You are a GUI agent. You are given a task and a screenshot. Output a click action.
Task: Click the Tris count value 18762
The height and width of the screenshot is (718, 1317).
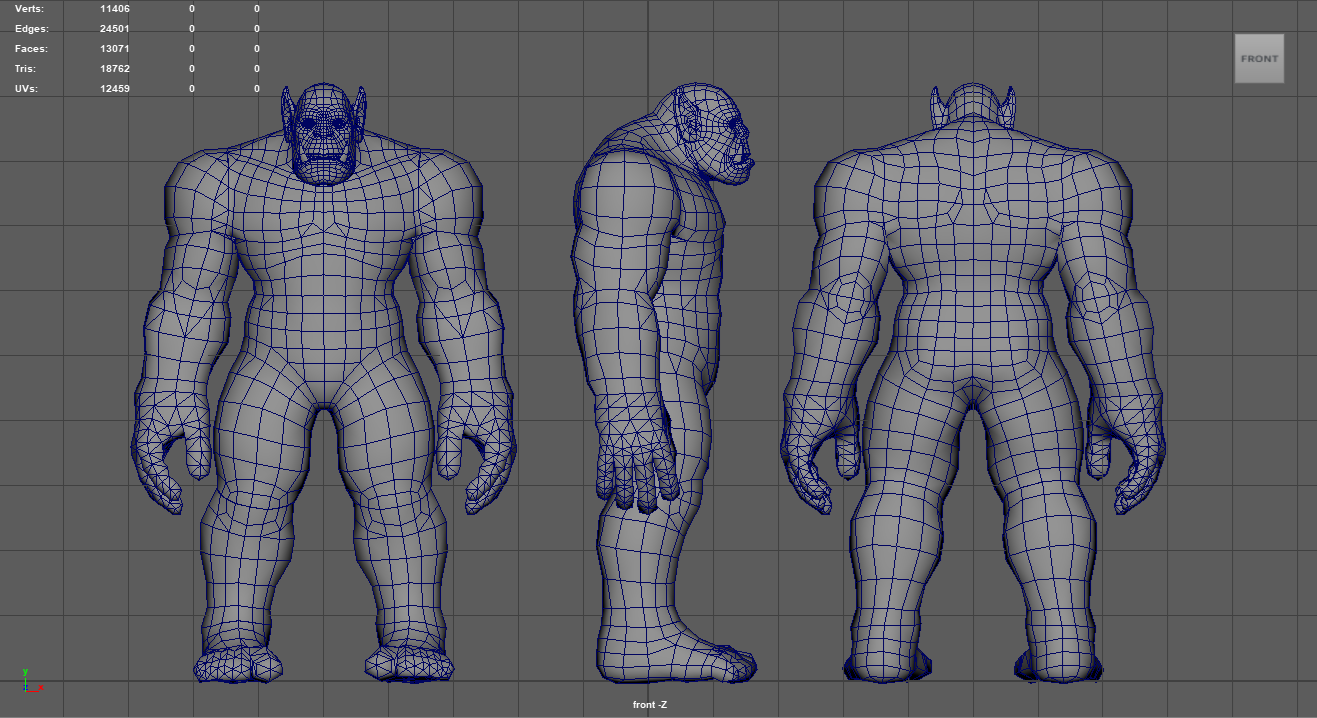click(115, 69)
